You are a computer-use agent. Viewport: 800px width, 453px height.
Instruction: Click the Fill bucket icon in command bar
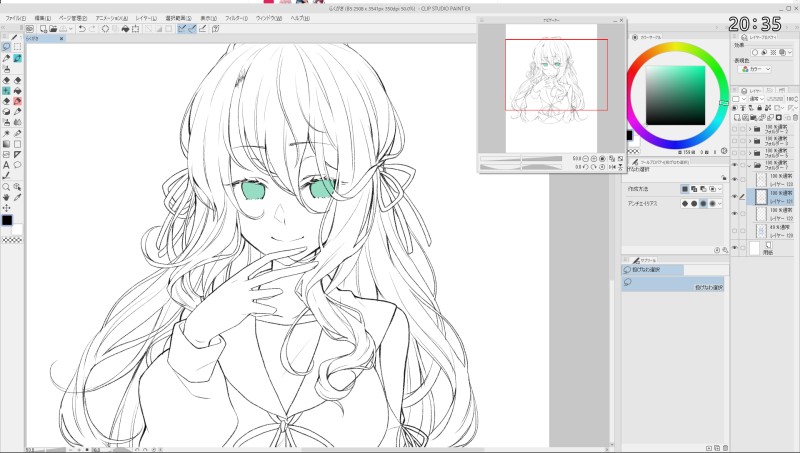(x=125, y=29)
